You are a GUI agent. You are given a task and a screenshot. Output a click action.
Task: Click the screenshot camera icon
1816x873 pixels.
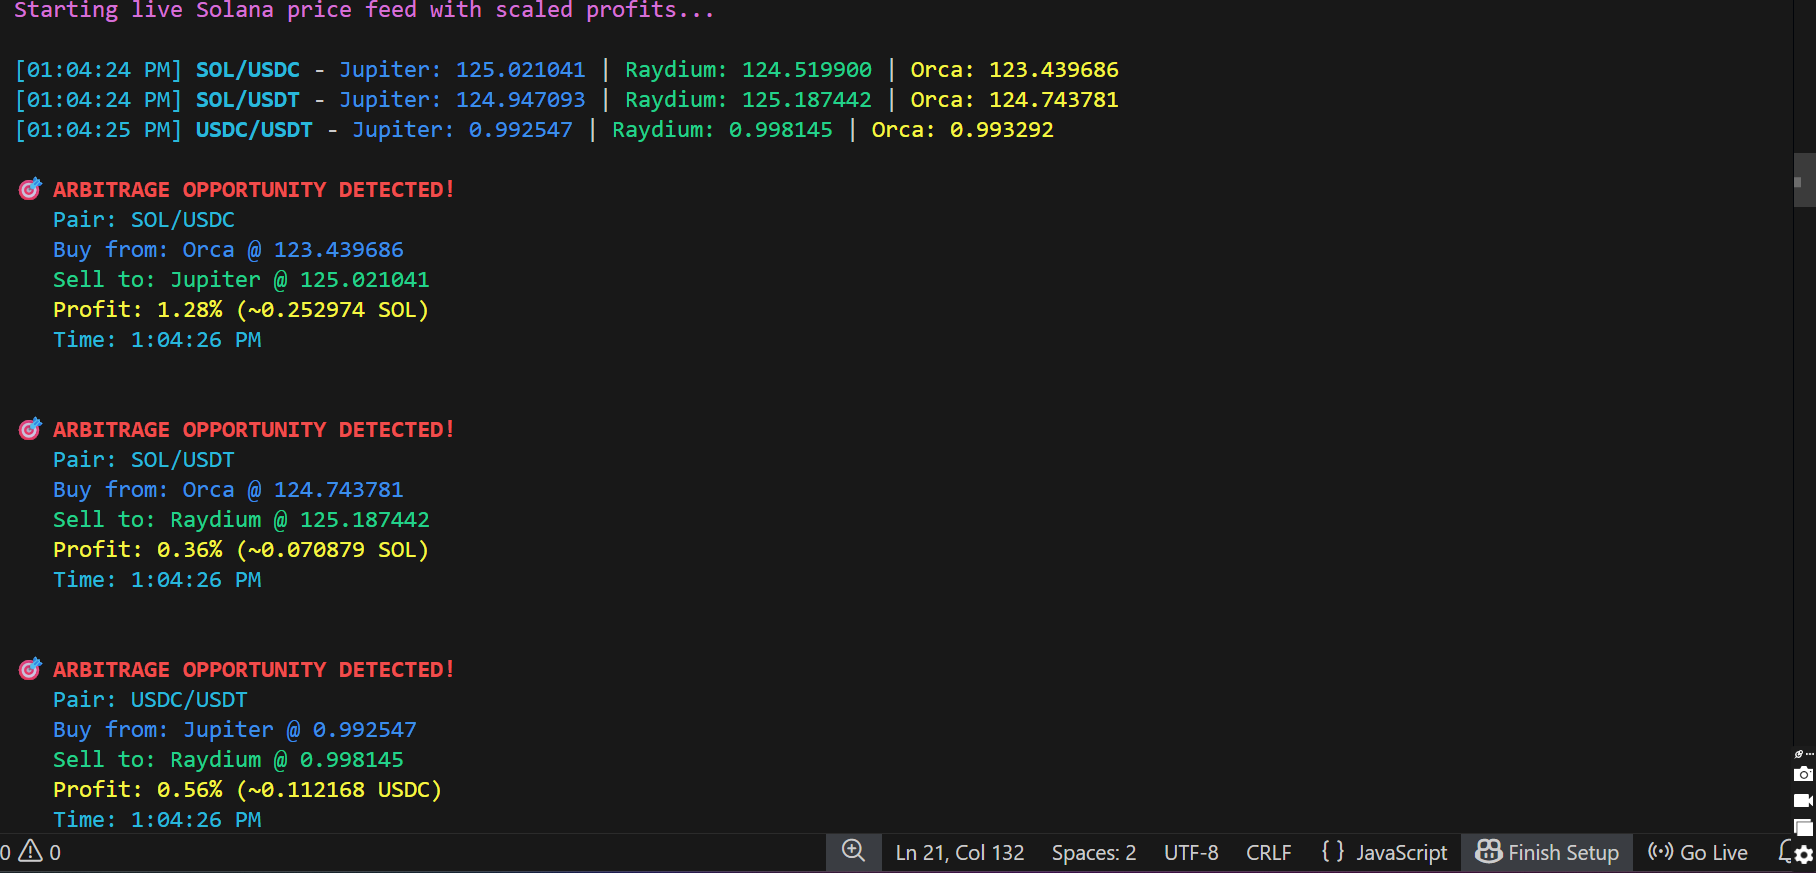click(1803, 774)
